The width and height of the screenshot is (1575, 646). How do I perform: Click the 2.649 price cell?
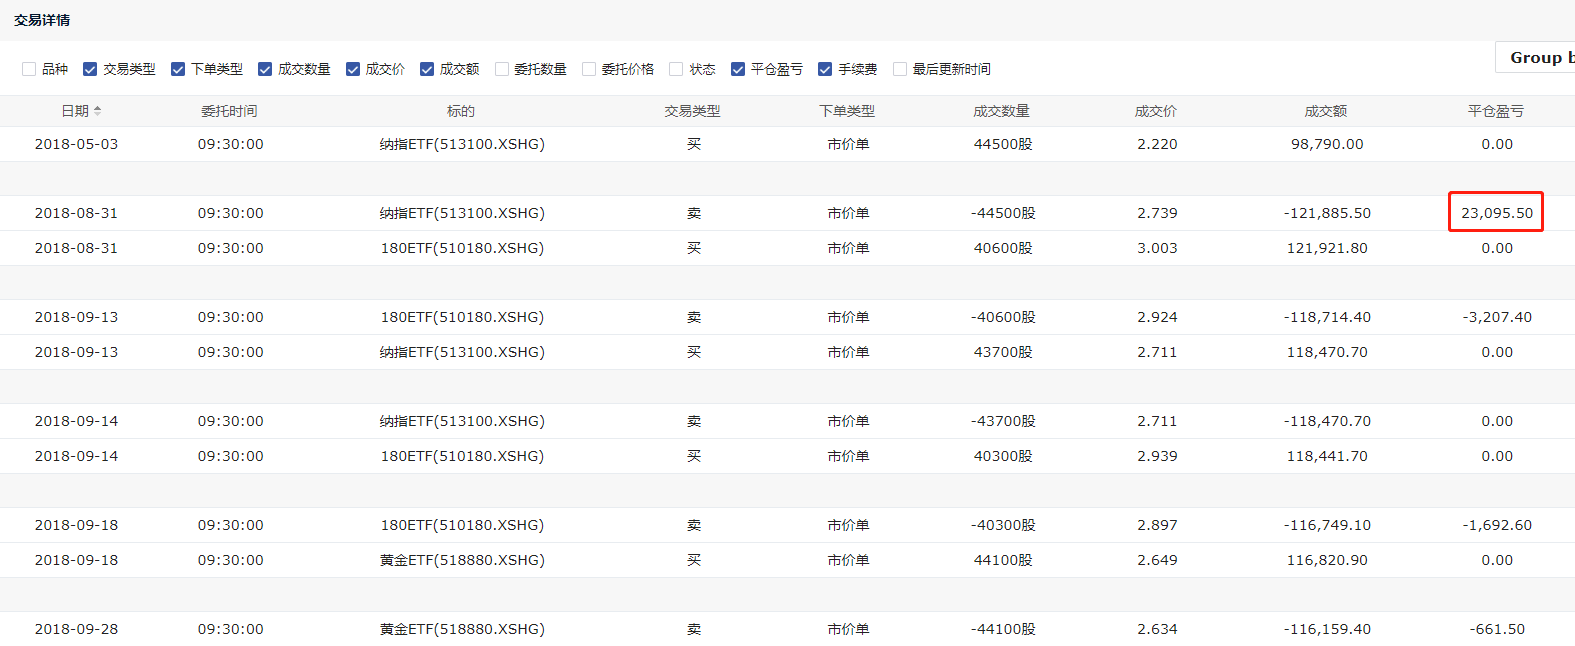[x=1157, y=560]
